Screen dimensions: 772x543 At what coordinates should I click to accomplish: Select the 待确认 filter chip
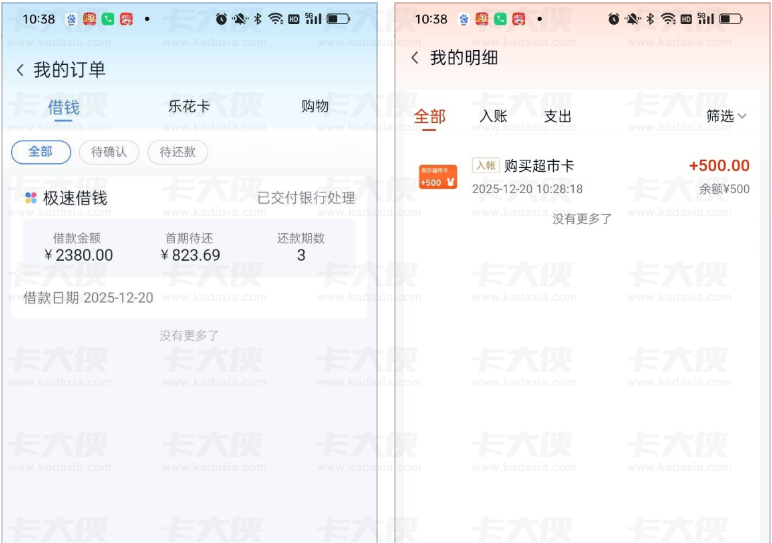tap(109, 152)
